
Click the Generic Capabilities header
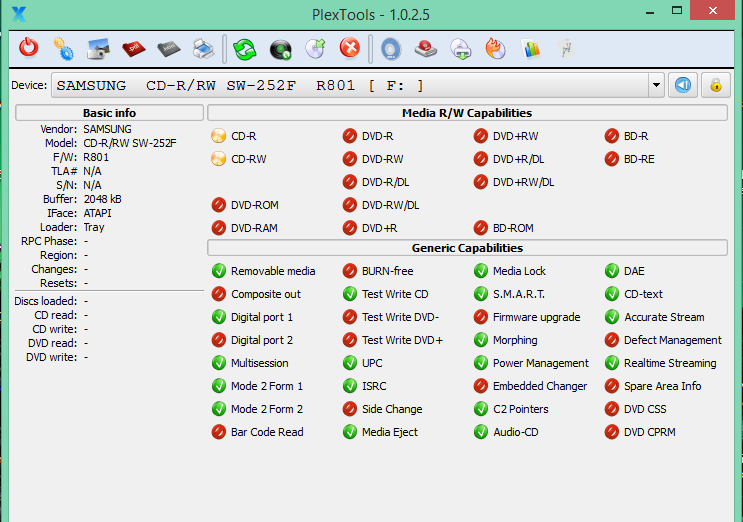click(467, 248)
